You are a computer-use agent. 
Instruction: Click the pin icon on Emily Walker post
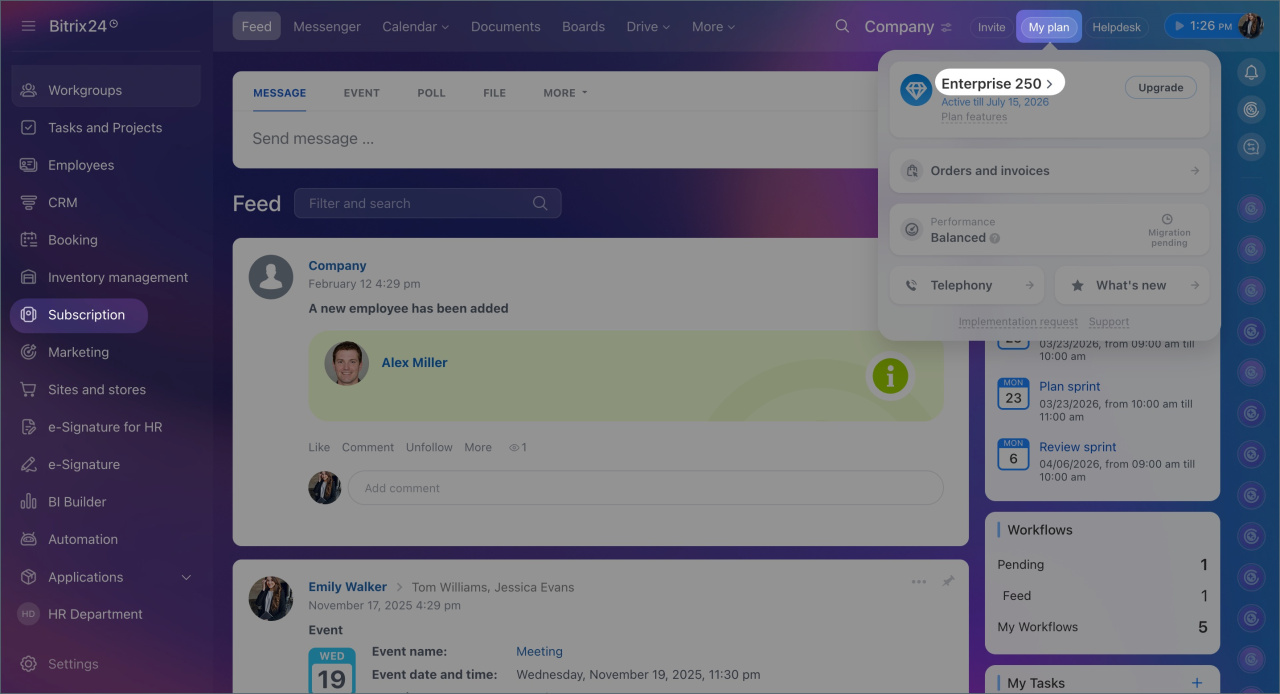coord(948,581)
